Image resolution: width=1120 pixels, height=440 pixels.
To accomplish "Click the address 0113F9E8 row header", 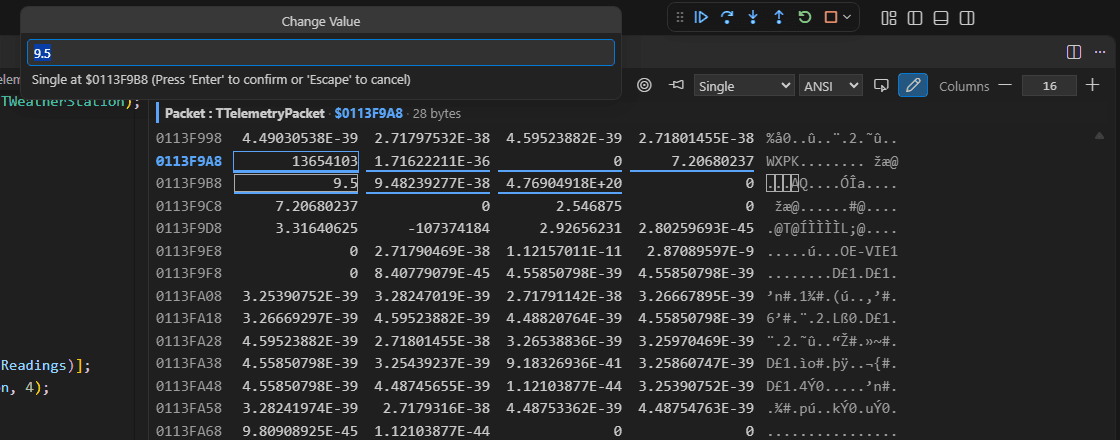I will coord(189,251).
